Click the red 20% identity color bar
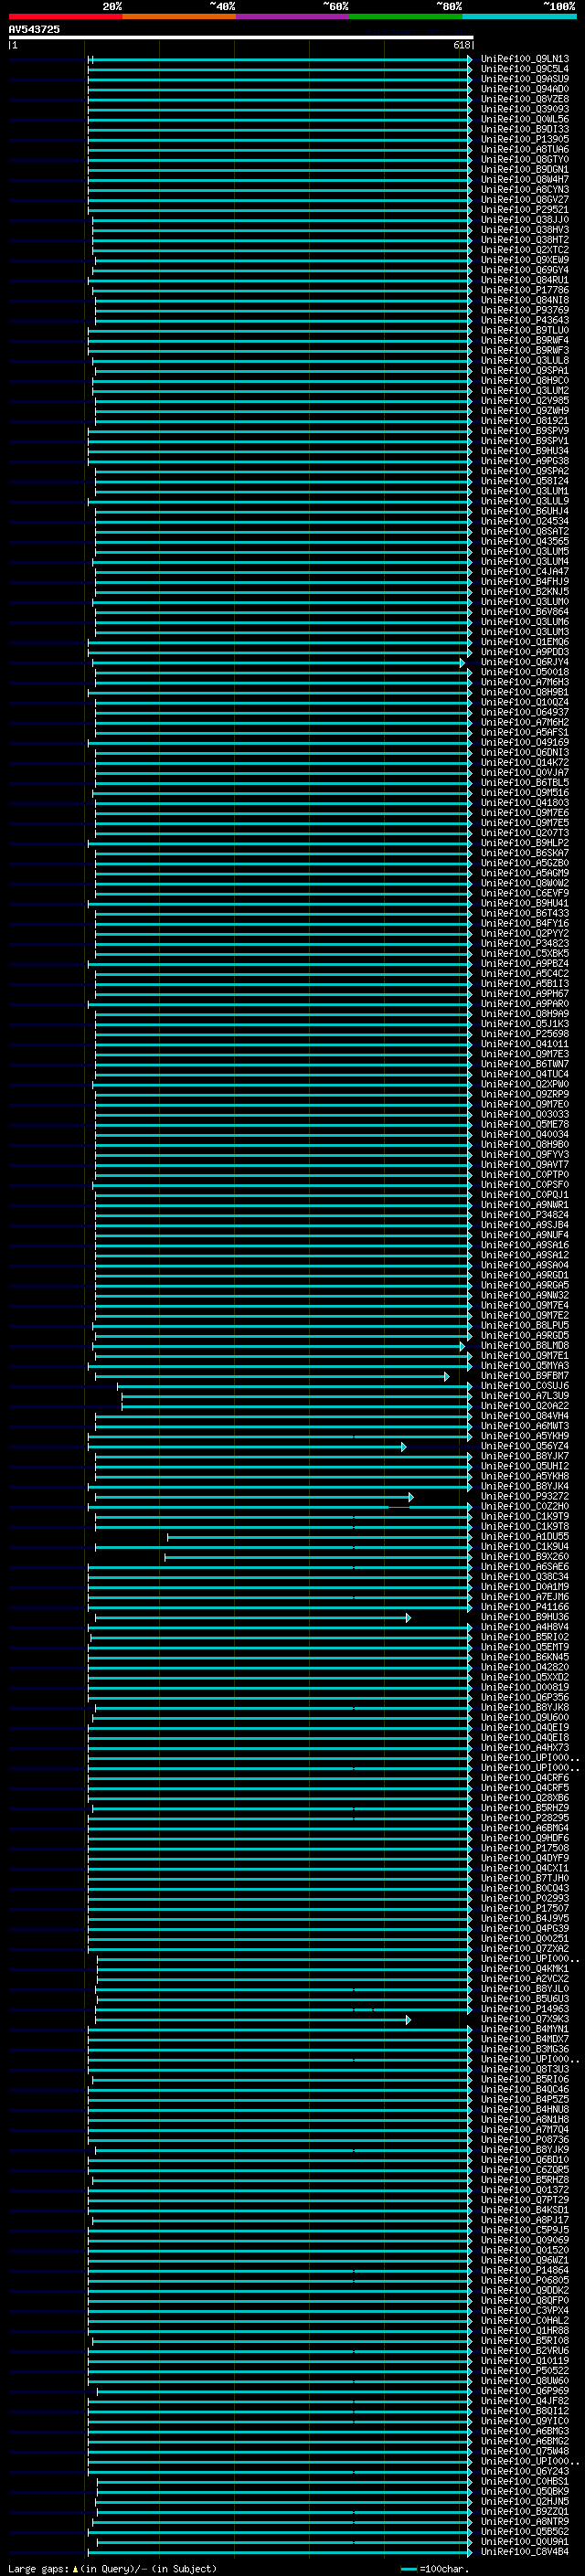Image resolution: width=585 pixels, height=2576 pixels. [65, 16]
